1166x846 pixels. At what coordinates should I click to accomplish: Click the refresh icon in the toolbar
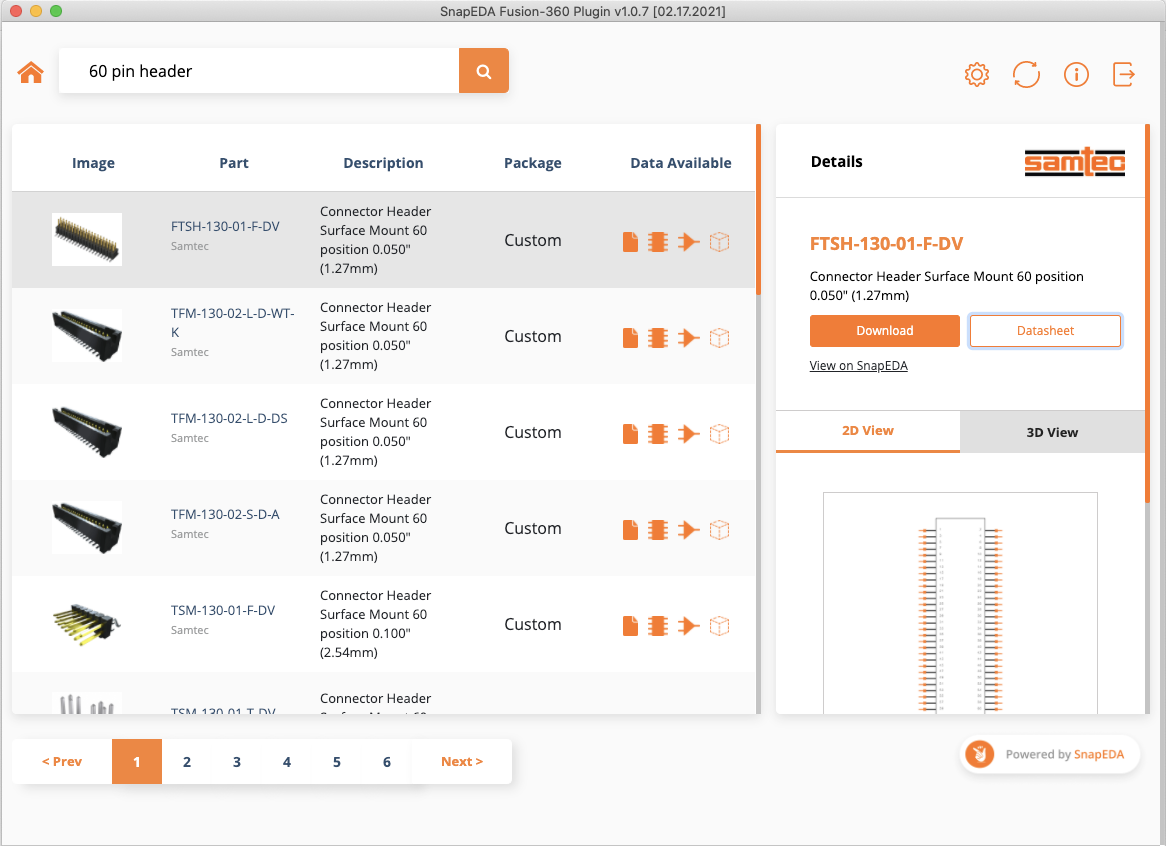(1026, 73)
